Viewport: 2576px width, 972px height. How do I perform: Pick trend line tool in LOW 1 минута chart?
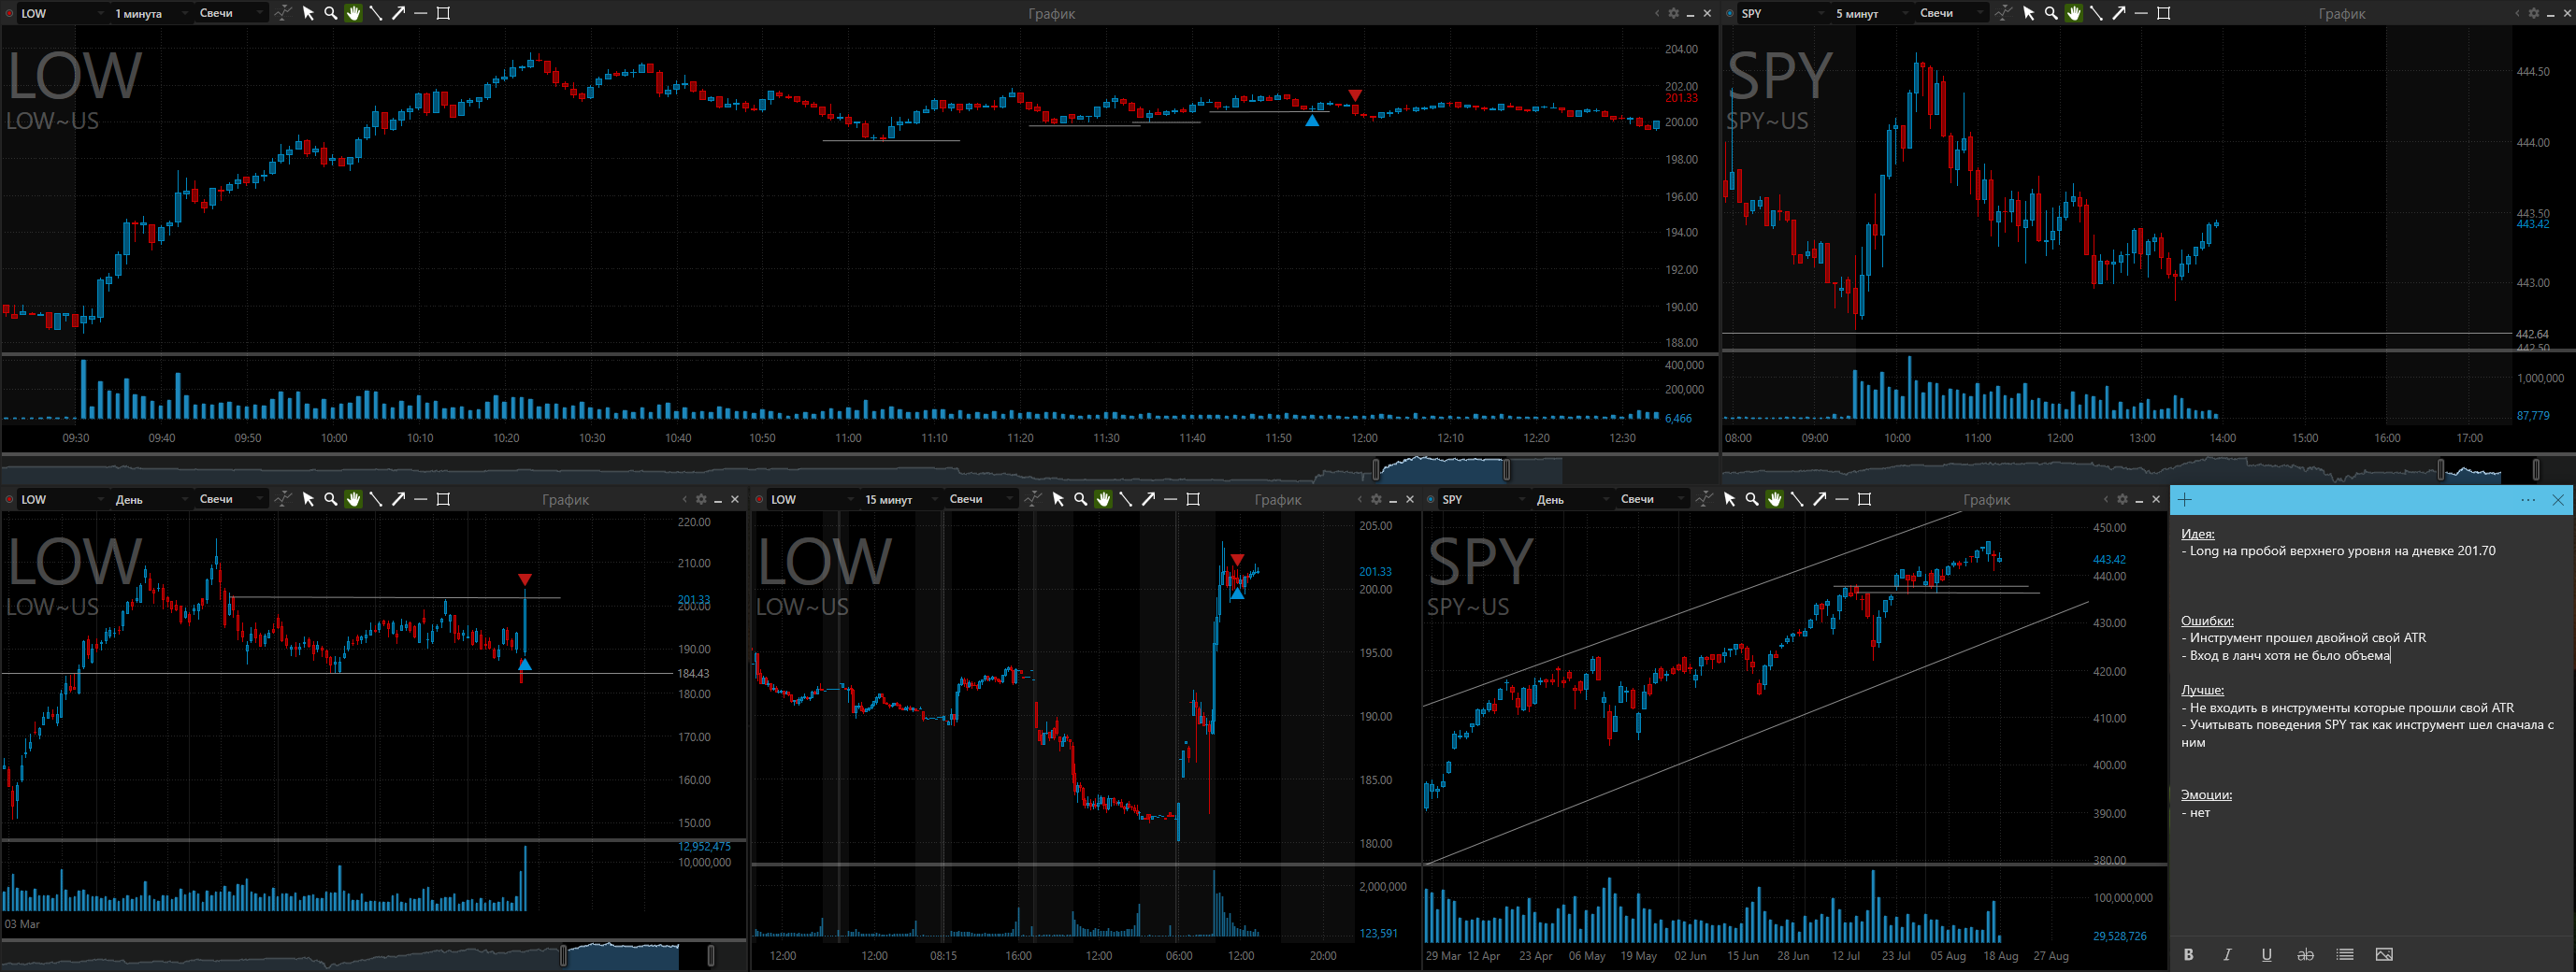pyautogui.click(x=376, y=13)
